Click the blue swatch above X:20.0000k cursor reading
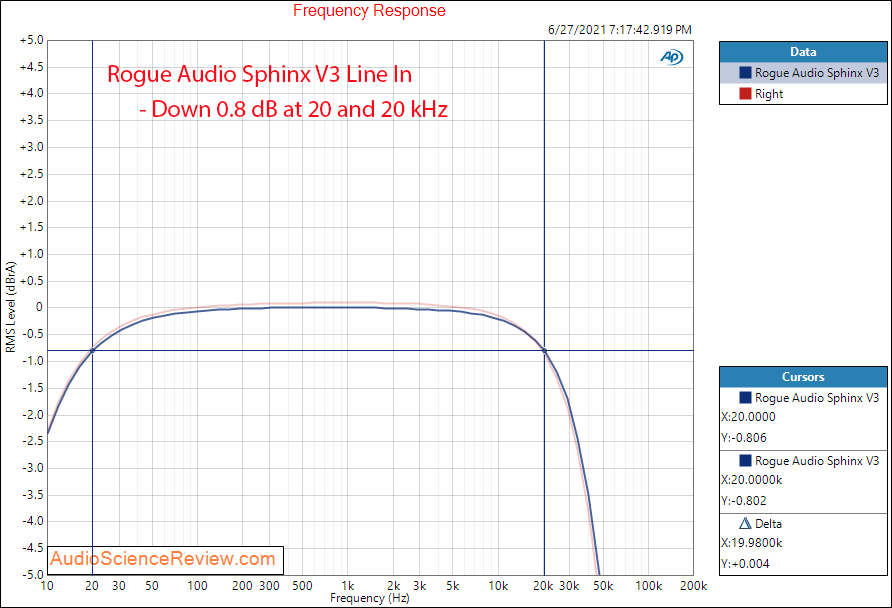Screen dimensions: 892x608 (745, 461)
